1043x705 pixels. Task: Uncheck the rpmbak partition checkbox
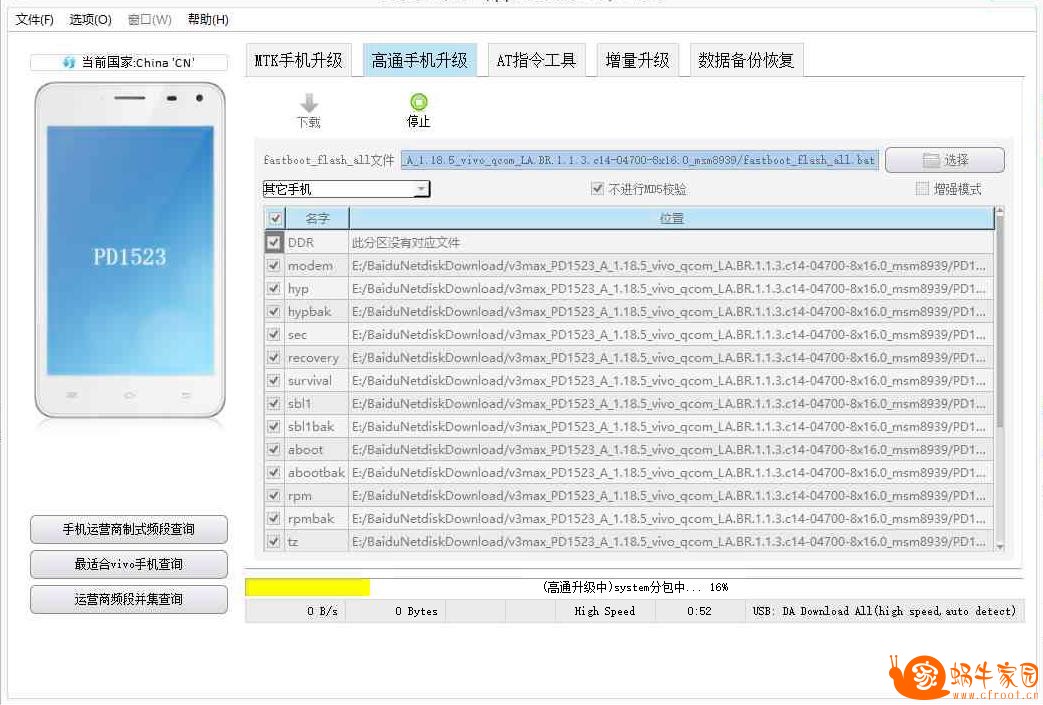pos(273,518)
